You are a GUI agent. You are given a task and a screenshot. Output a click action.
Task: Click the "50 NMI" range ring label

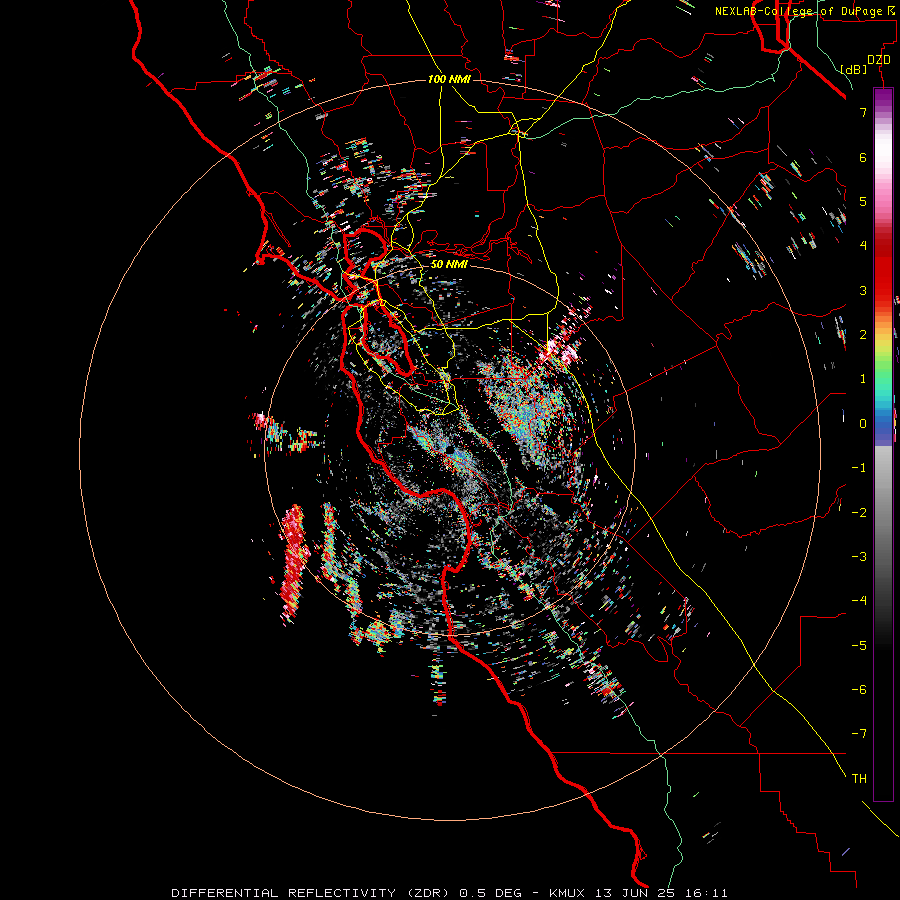(449, 264)
